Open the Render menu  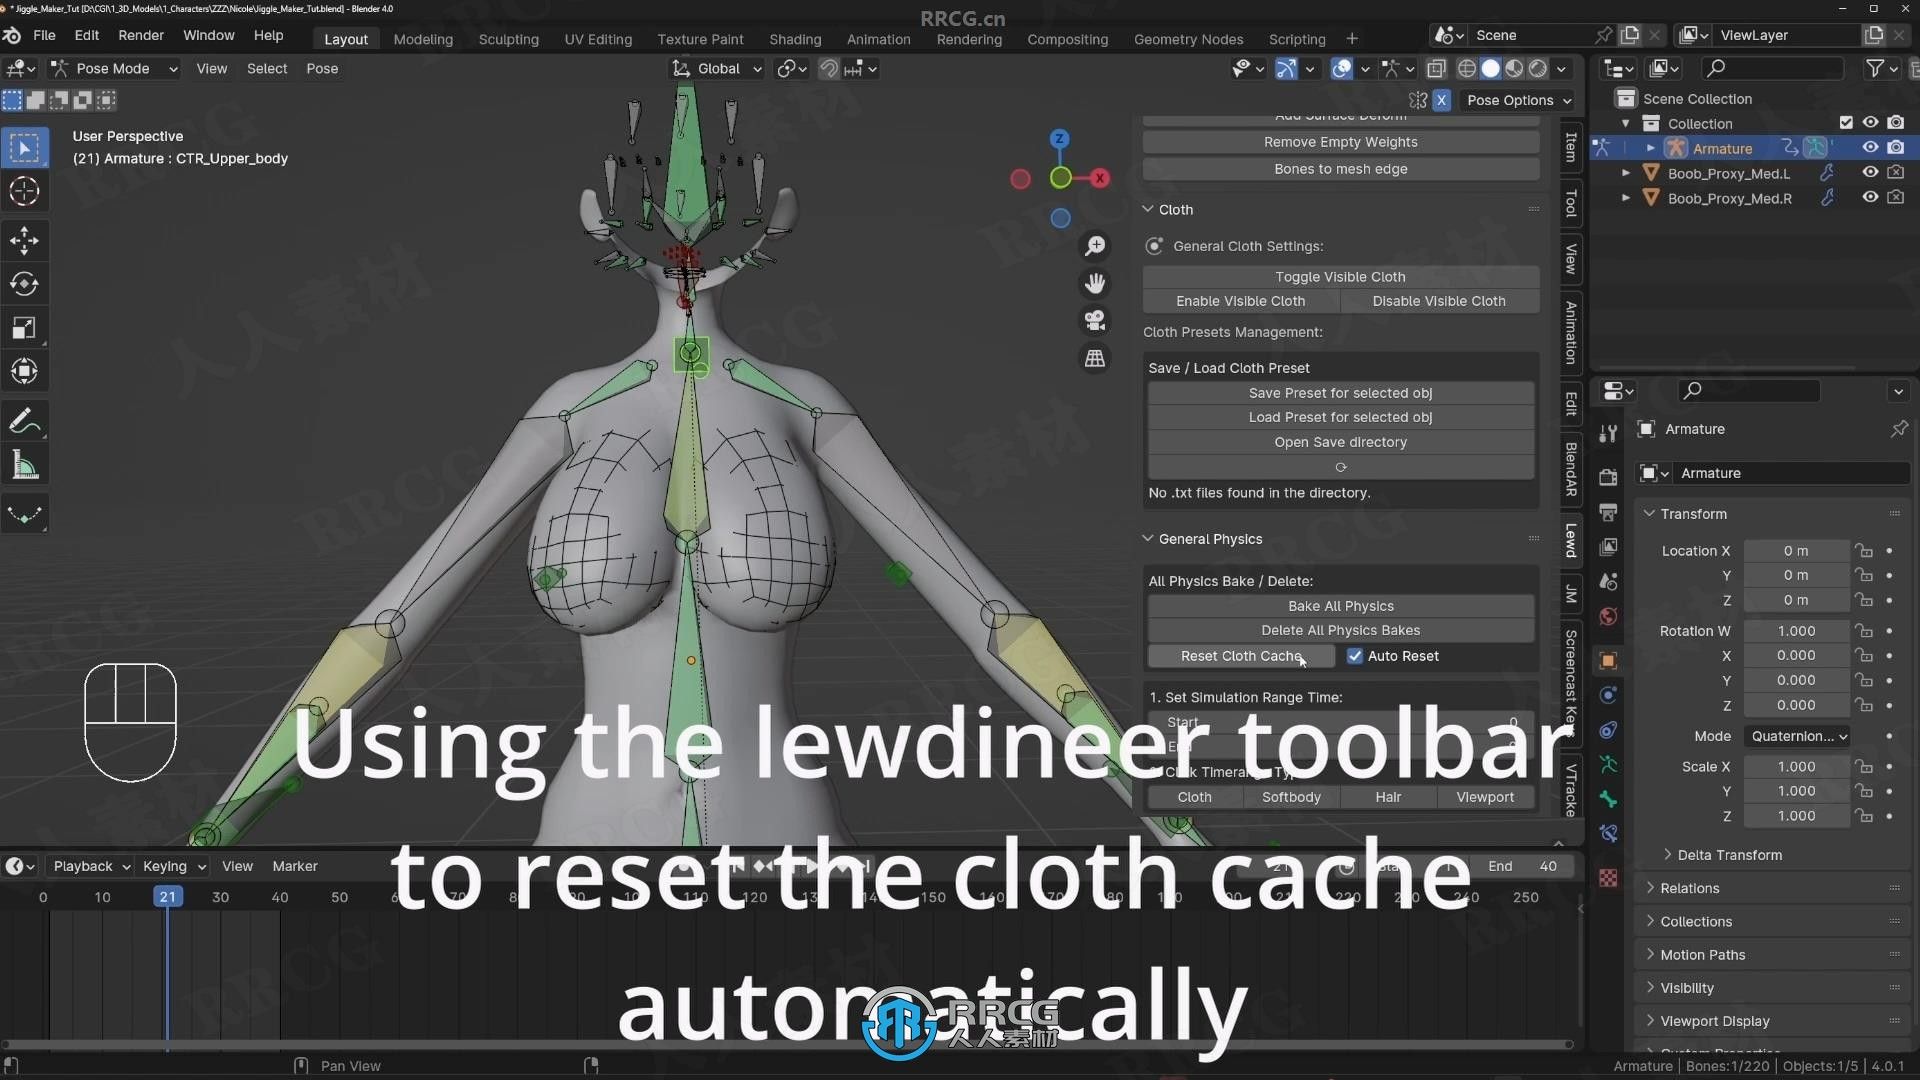[141, 35]
